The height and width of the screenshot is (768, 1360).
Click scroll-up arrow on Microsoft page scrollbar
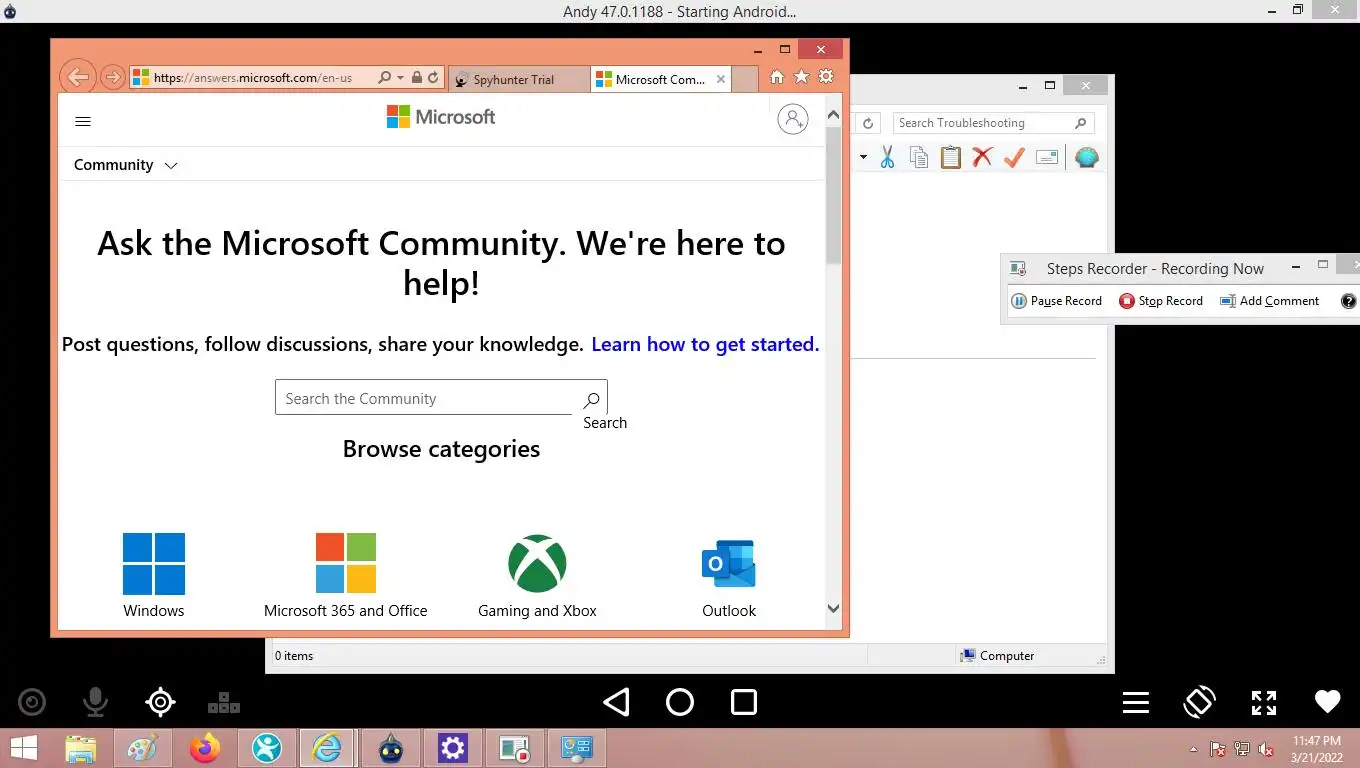pyautogui.click(x=833, y=115)
